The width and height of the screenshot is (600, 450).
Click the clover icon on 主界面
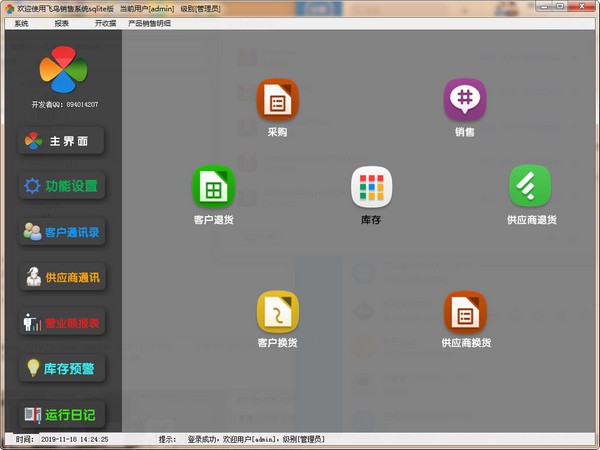[33, 141]
